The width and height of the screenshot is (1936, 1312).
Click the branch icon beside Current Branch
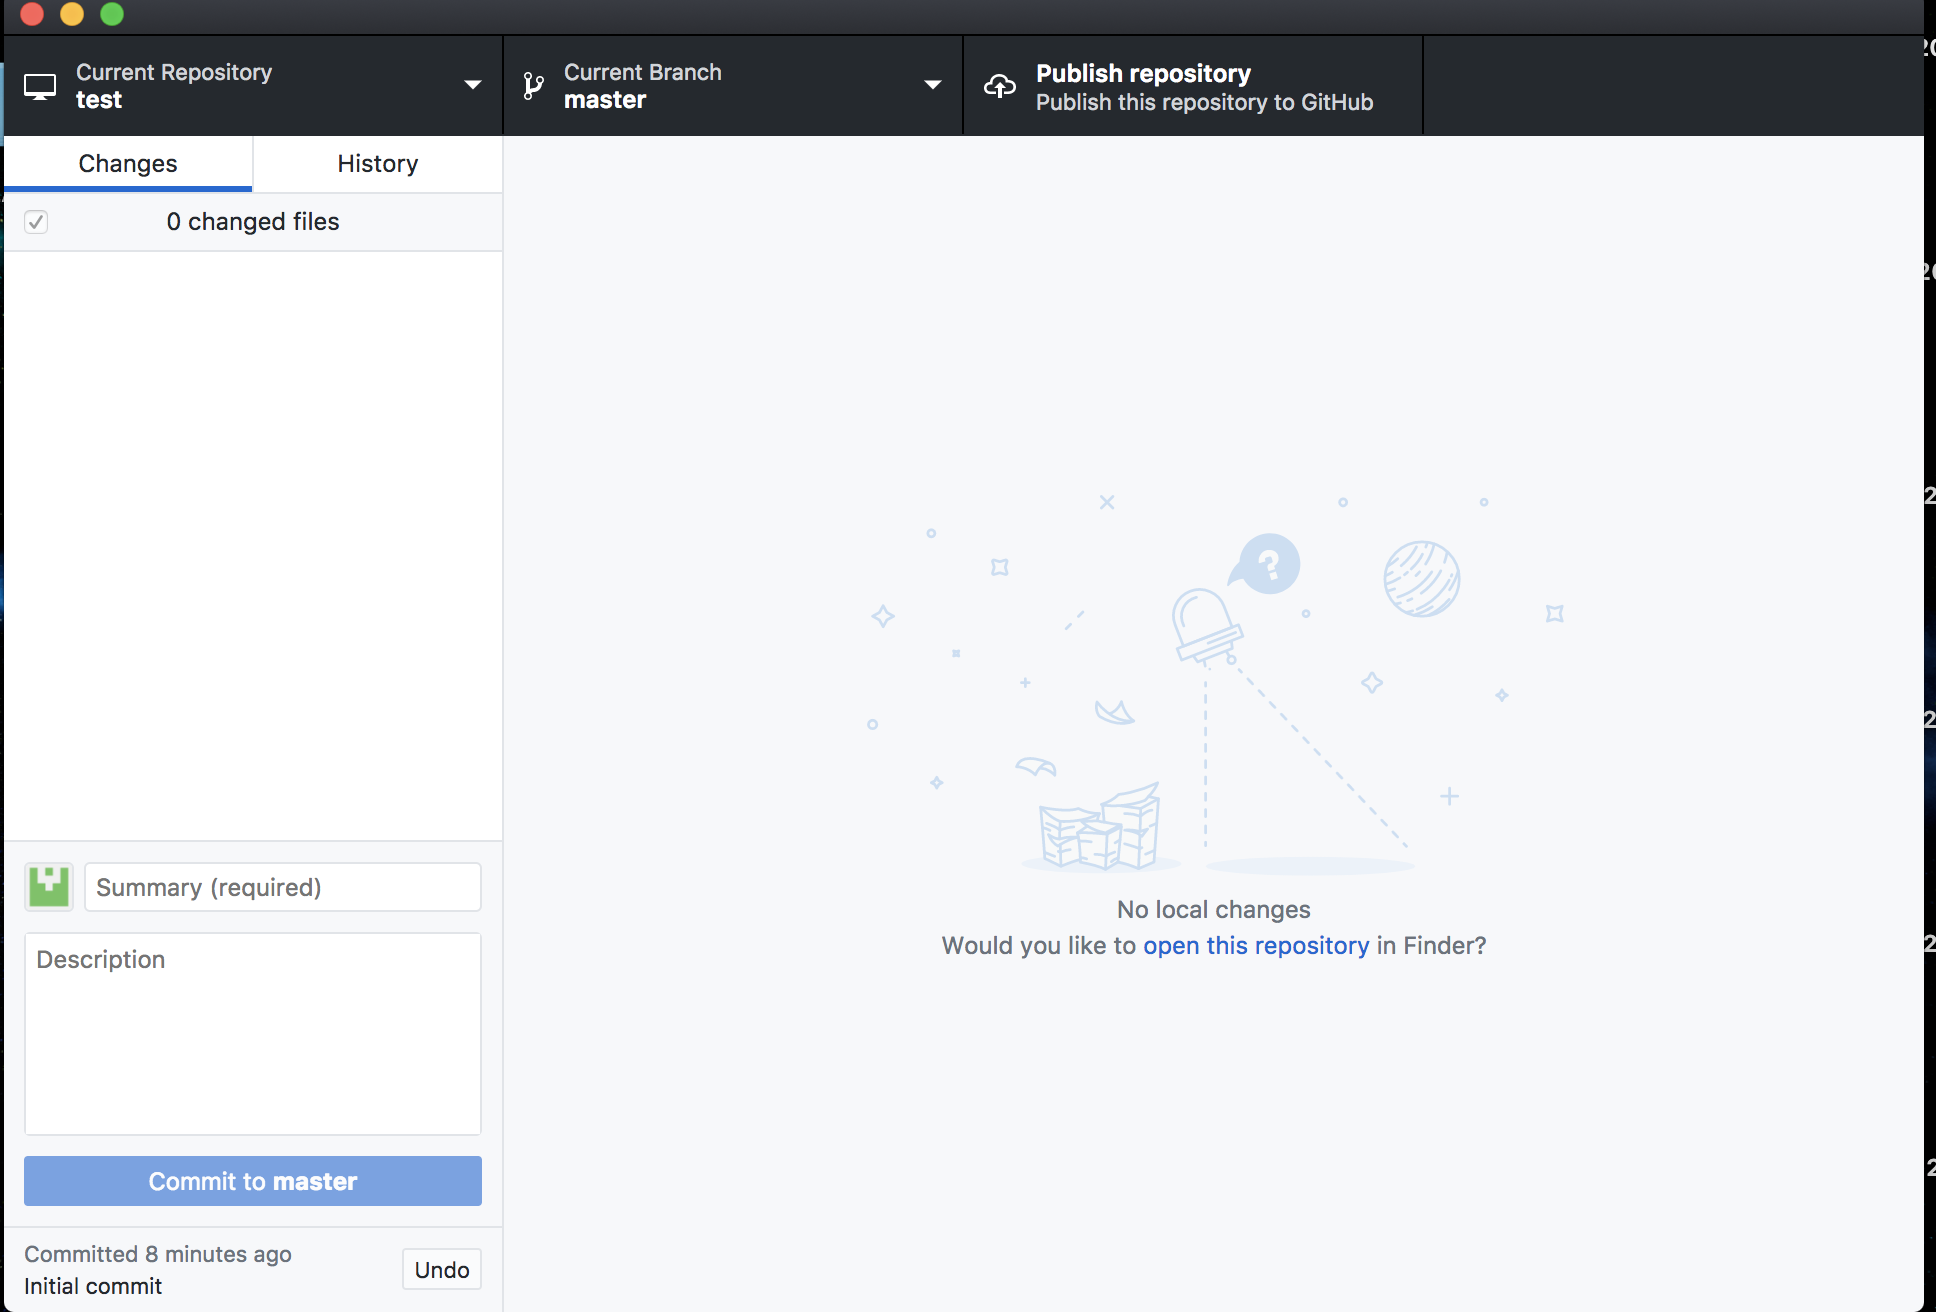531,85
